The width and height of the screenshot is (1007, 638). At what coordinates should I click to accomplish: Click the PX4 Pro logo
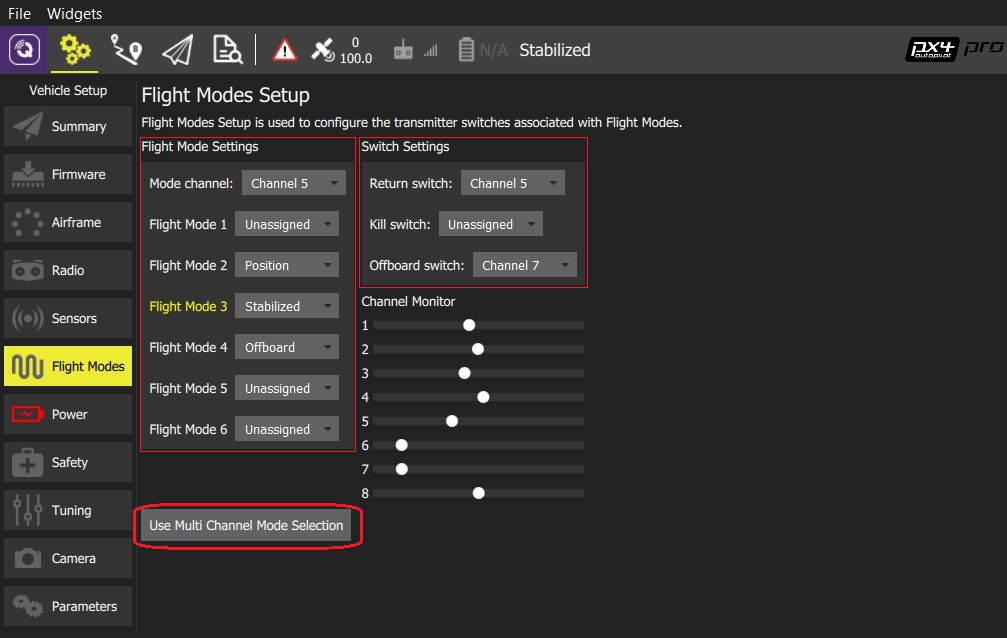coord(954,49)
